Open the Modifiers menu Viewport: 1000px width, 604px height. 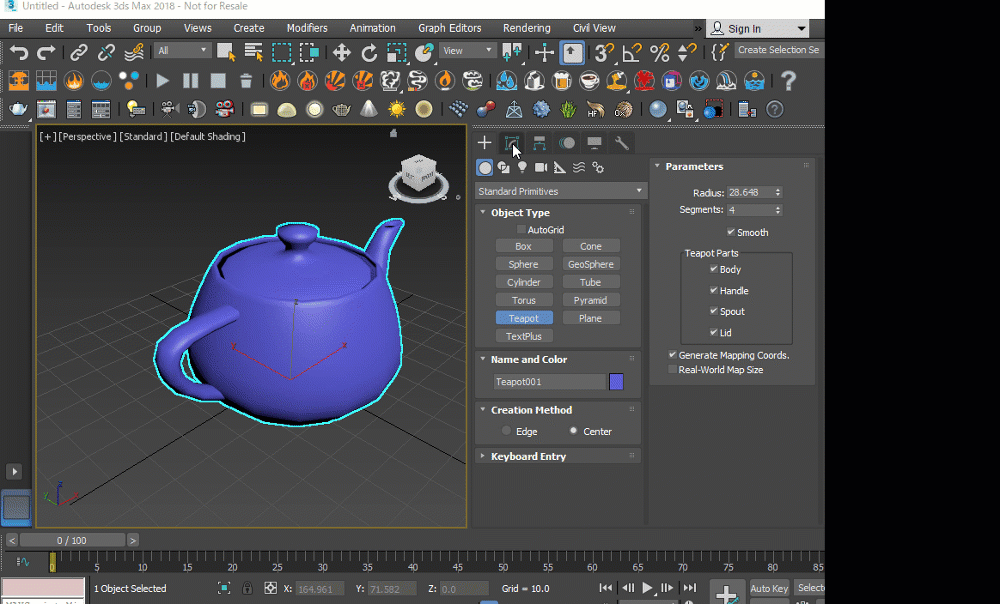click(x=307, y=28)
